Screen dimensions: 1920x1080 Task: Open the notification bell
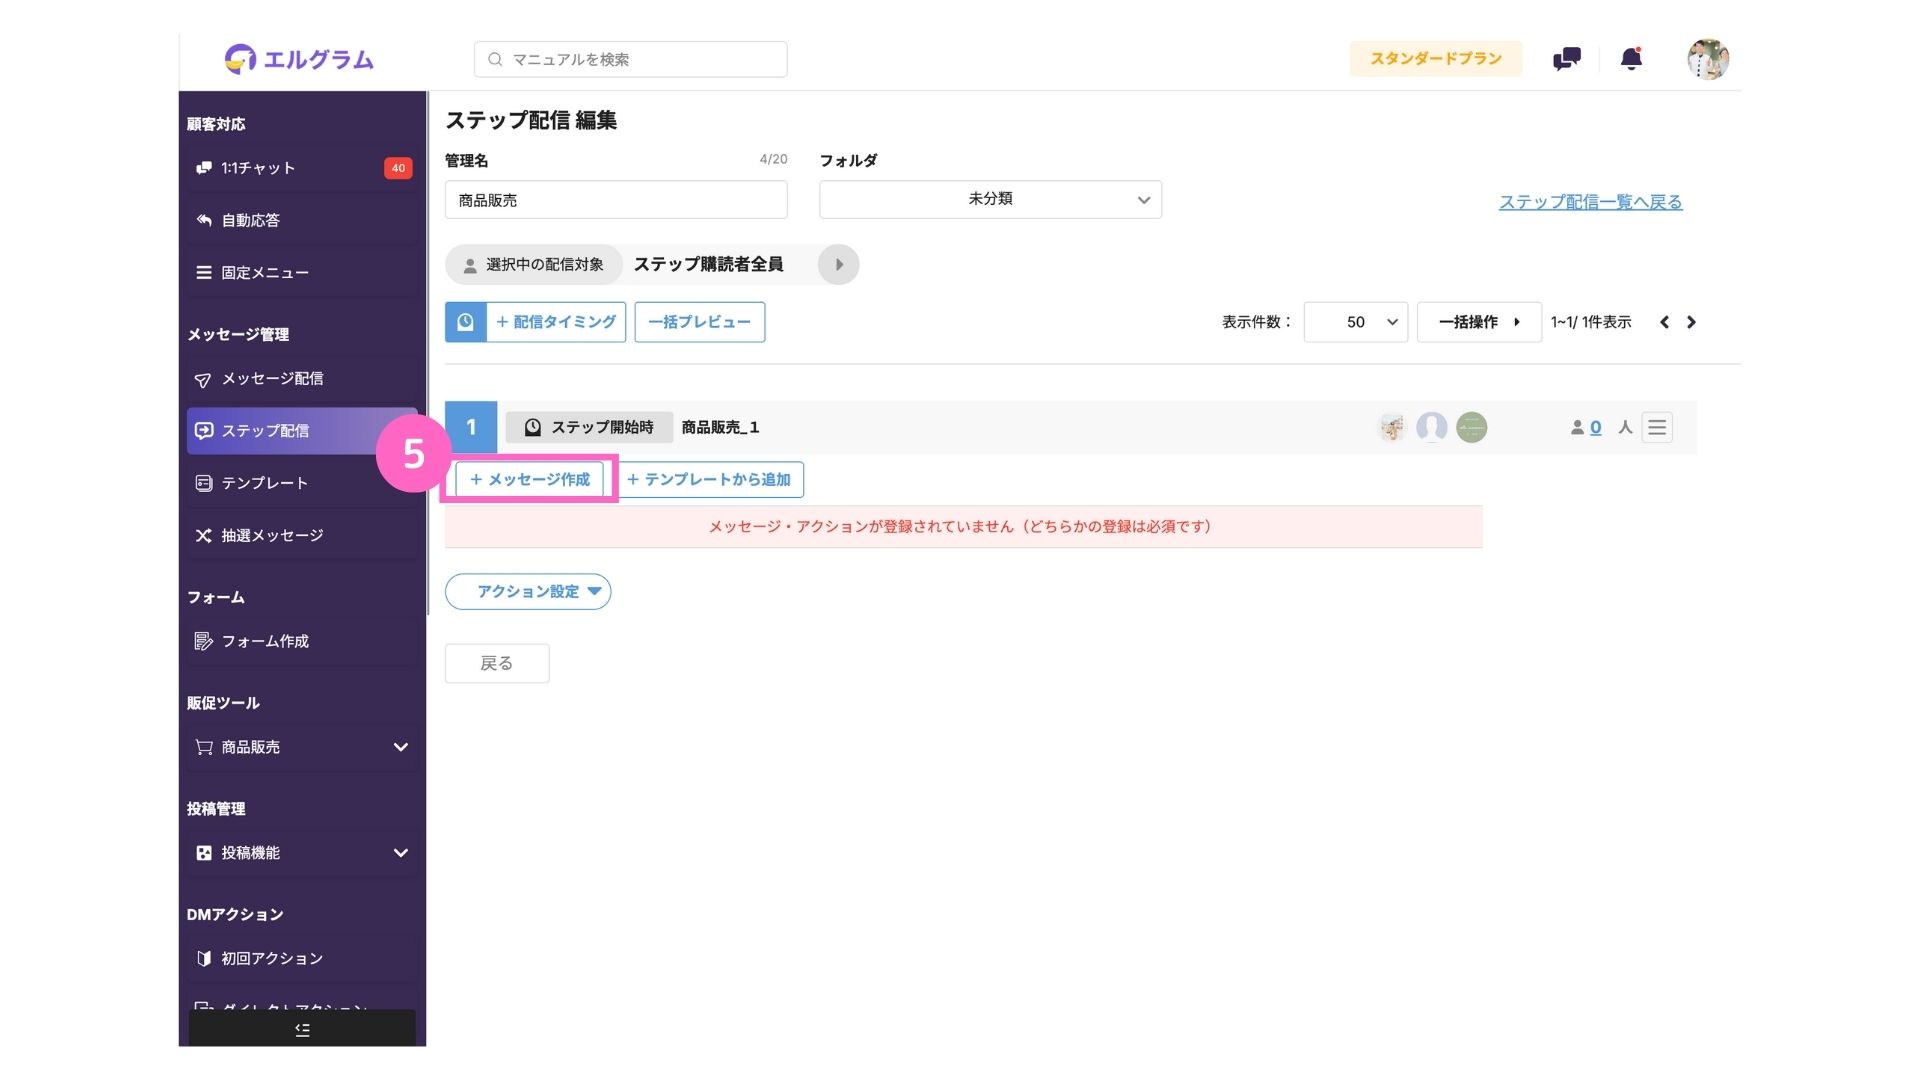tap(1631, 59)
